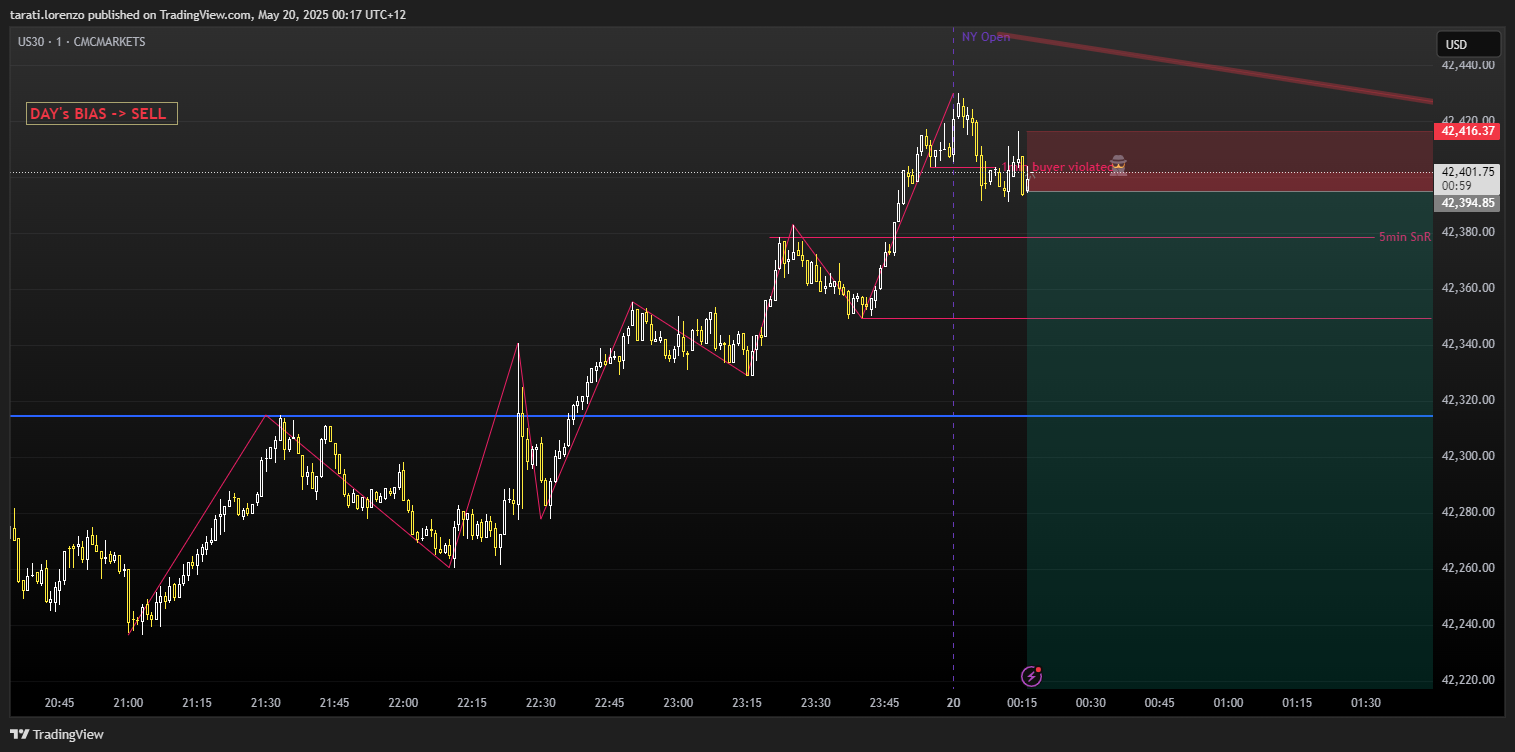1515x752 pixels.
Task: Click the 23:15 time axis label
Action: click(x=747, y=703)
